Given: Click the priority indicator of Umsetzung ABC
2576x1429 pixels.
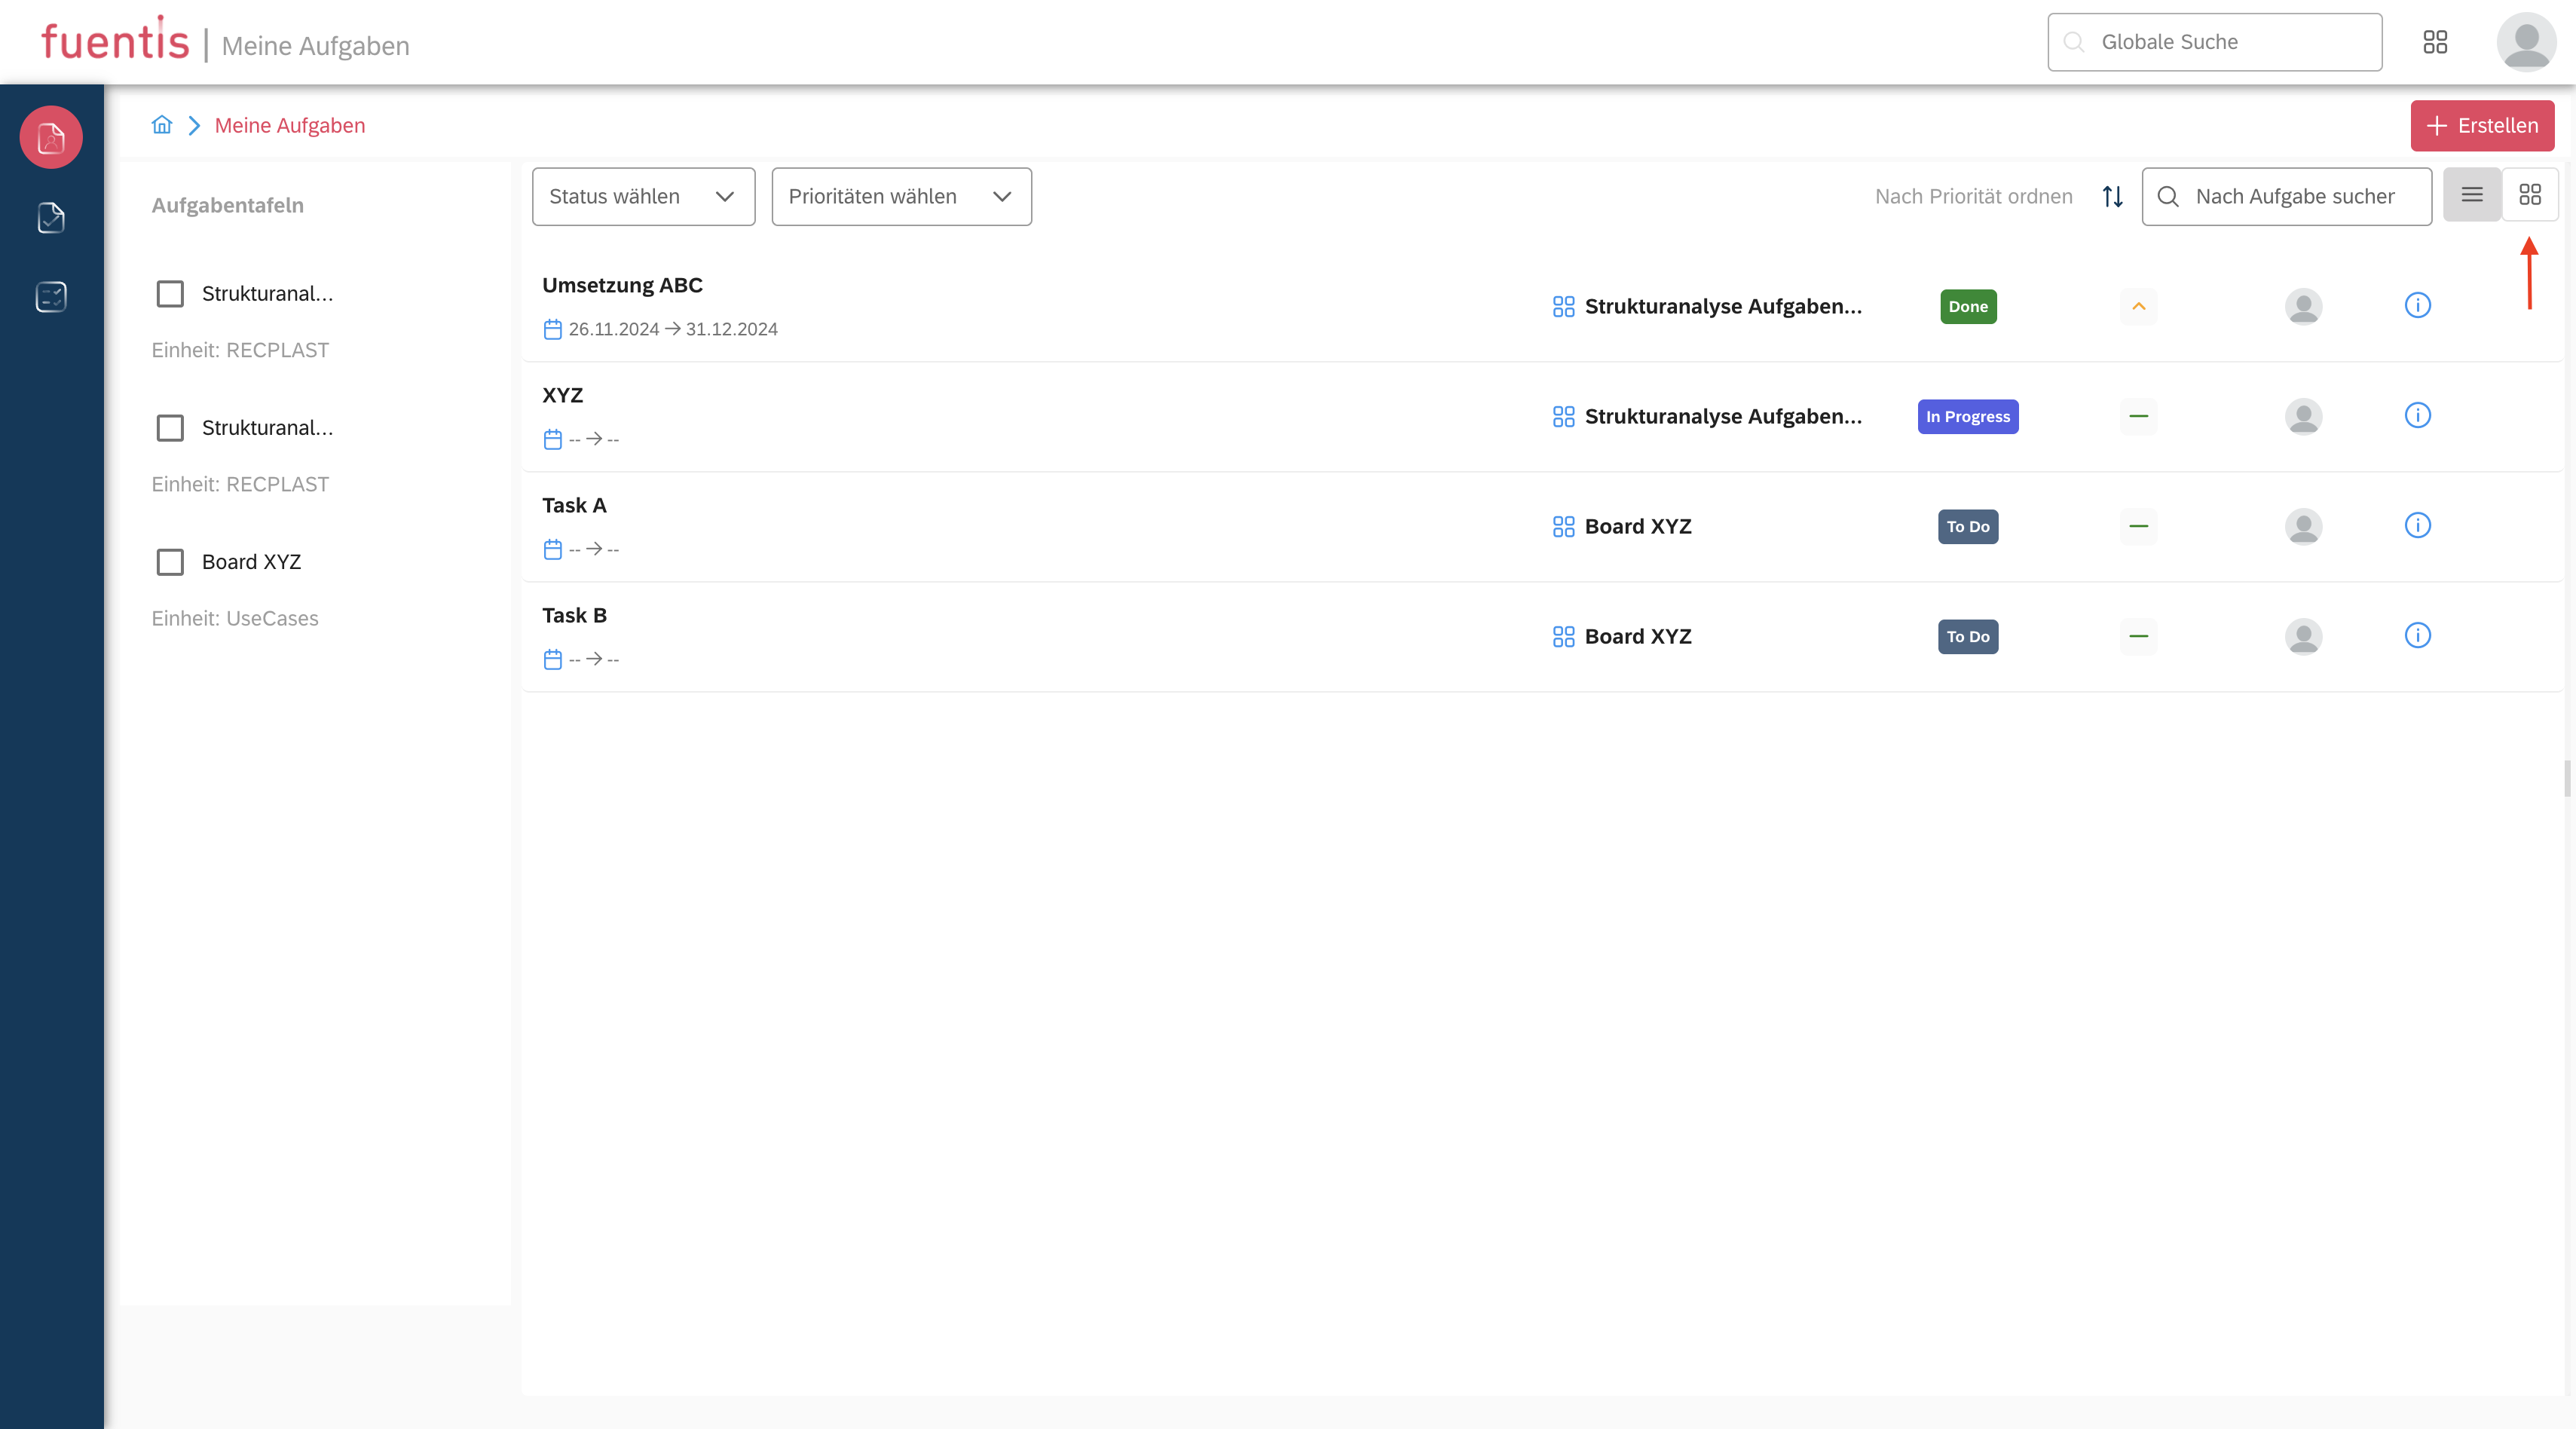Looking at the screenshot, I should pyautogui.click(x=2138, y=306).
